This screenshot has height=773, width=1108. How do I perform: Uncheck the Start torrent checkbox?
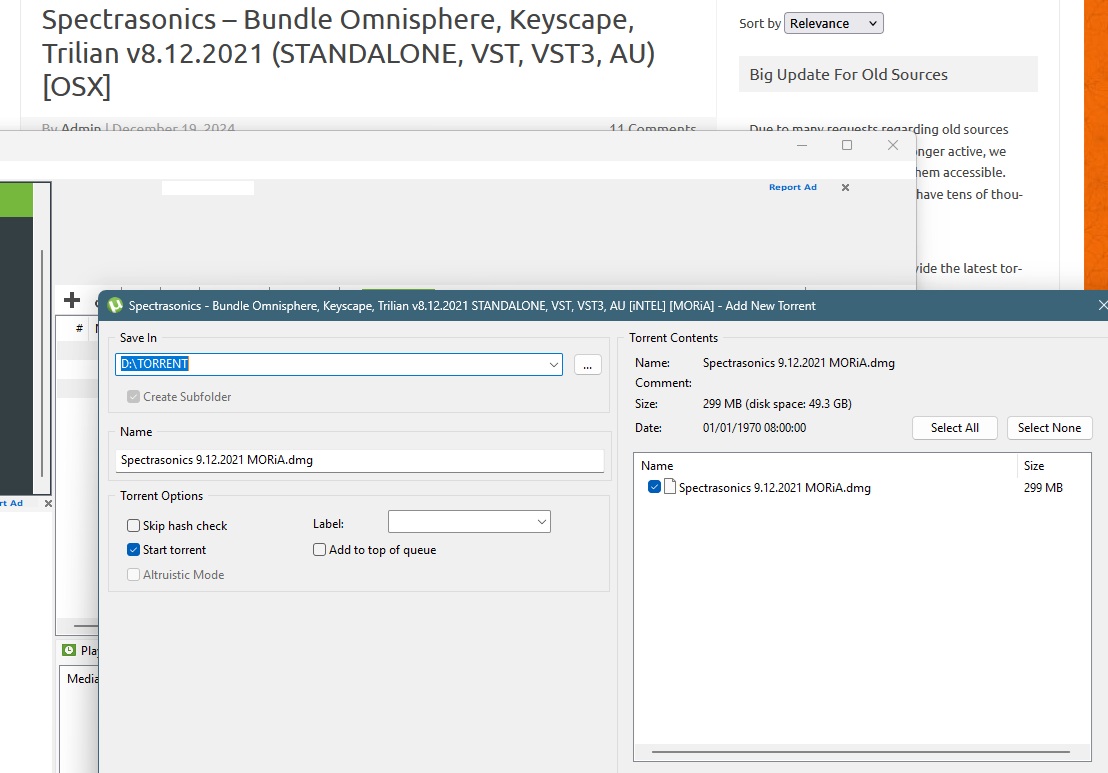click(x=134, y=550)
